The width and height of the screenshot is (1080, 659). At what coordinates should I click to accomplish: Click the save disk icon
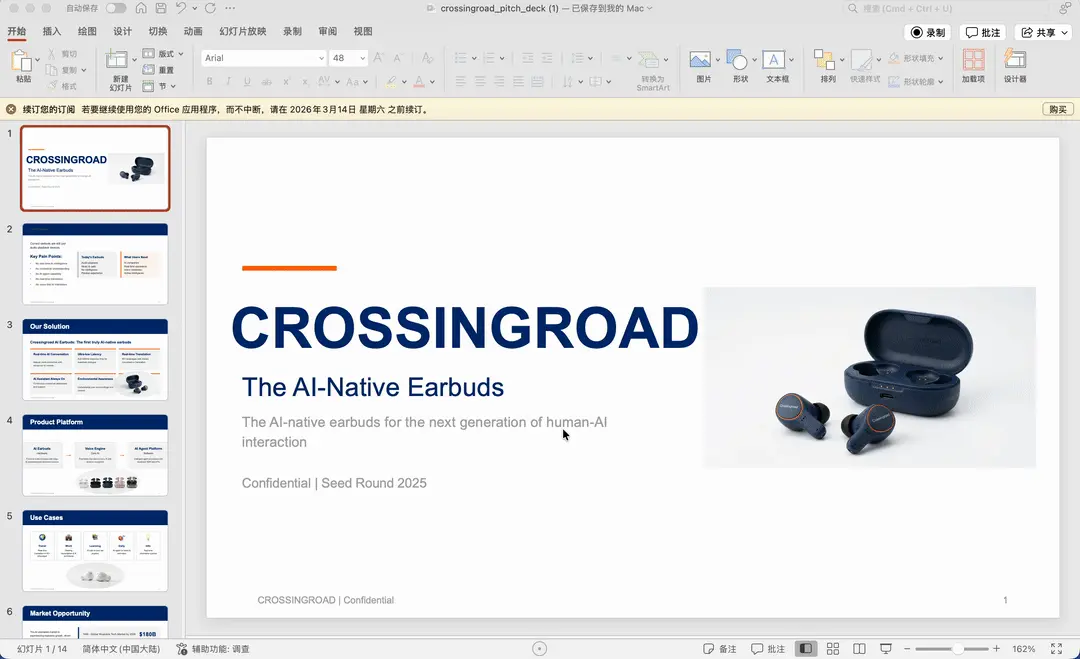pyautogui.click(x=160, y=8)
